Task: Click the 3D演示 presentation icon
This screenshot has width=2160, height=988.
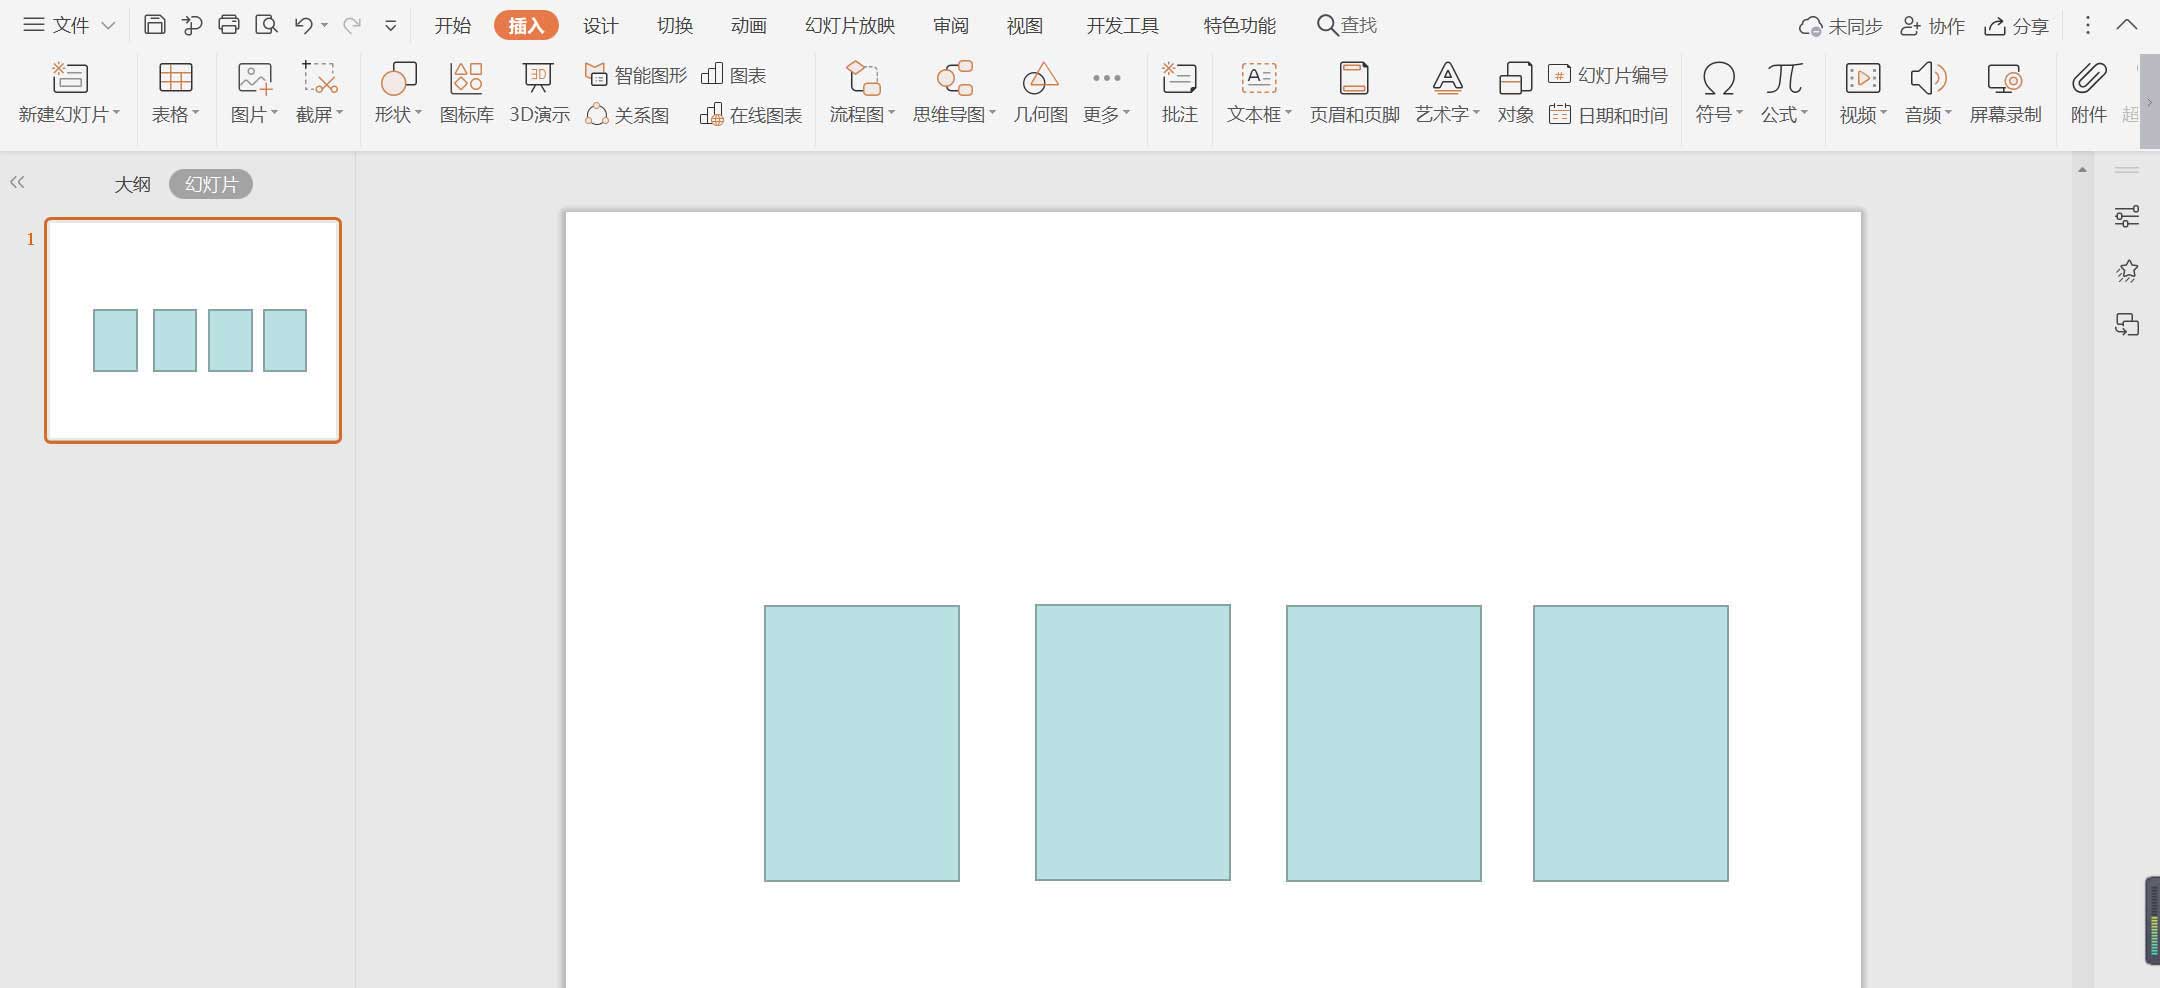Action: [539, 93]
